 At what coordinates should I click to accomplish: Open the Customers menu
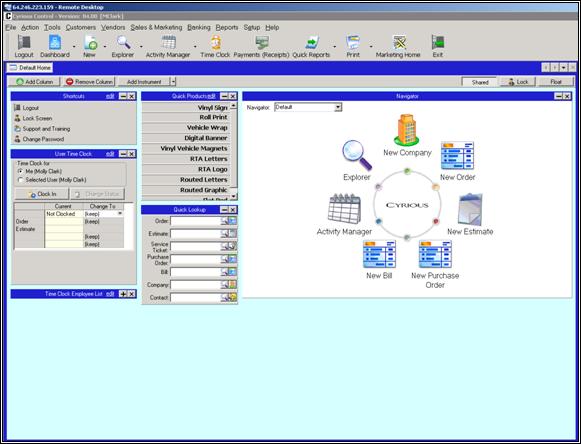81,27
